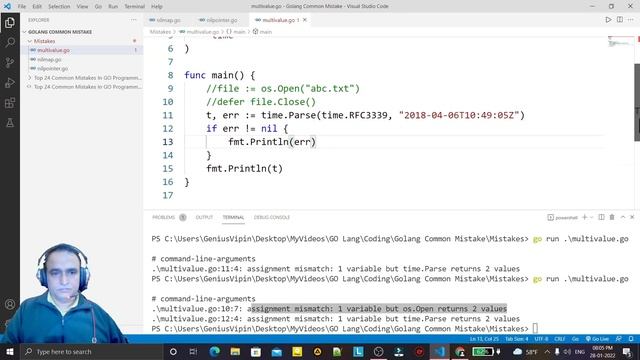
Task: Open the Selection menu
Action: [59, 7]
